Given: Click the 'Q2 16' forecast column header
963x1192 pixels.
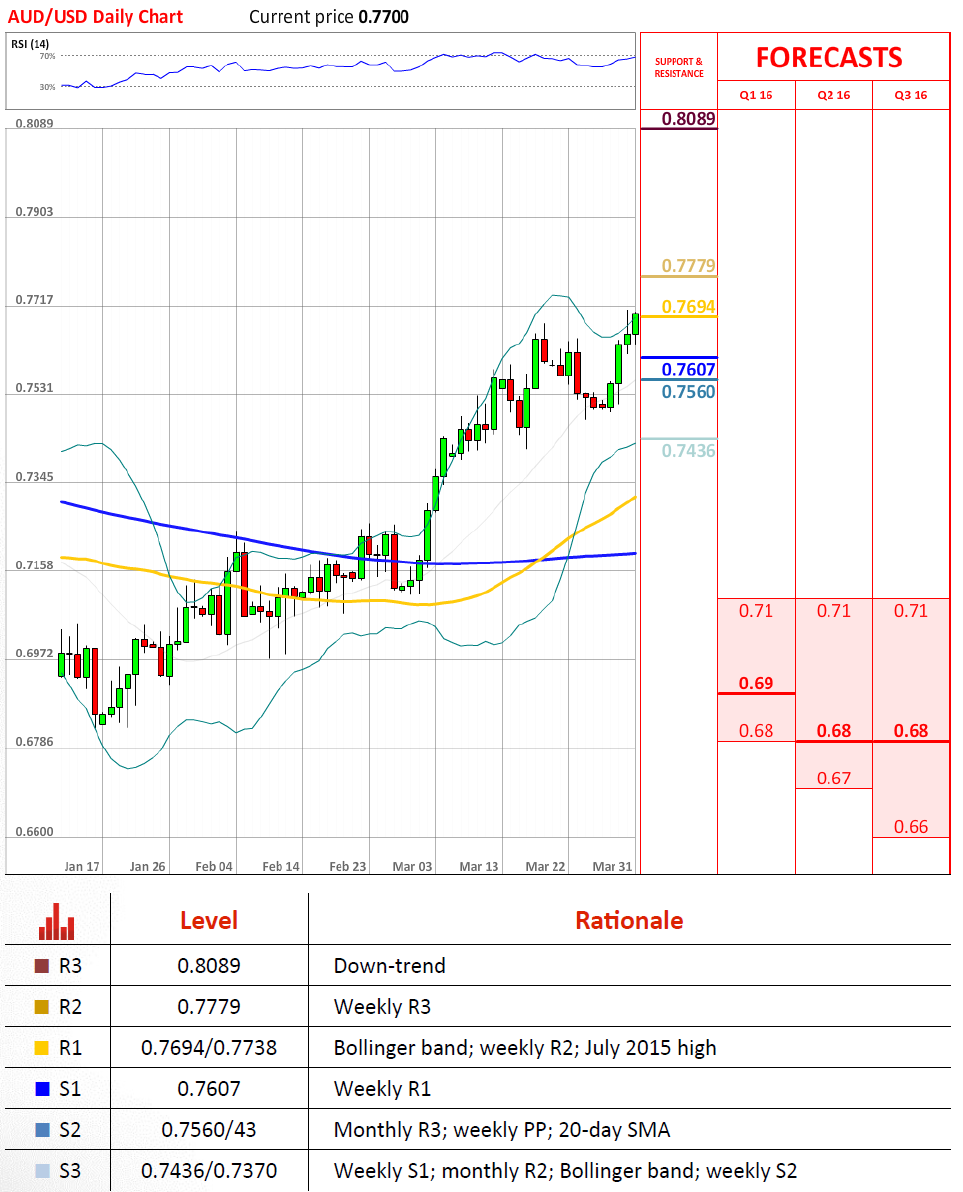Looking at the screenshot, I should pos(834,95).
